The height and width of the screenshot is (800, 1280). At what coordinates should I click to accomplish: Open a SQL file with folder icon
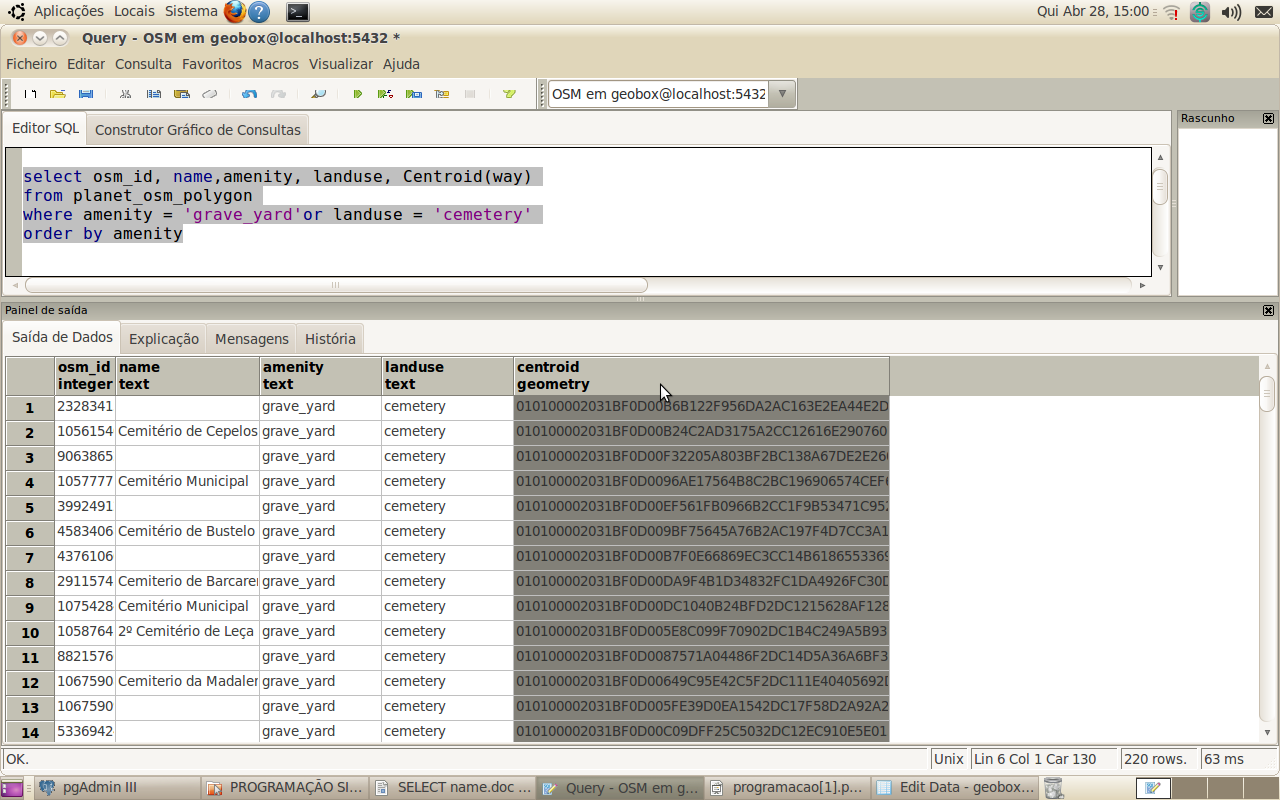tap(58, 94)
